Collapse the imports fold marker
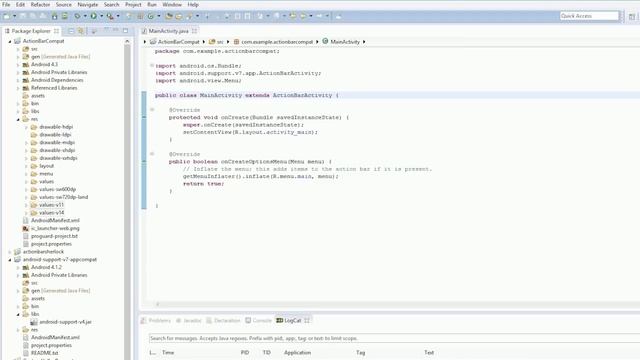The height and width of the screenshot is (360, 640). coord(152,65)
